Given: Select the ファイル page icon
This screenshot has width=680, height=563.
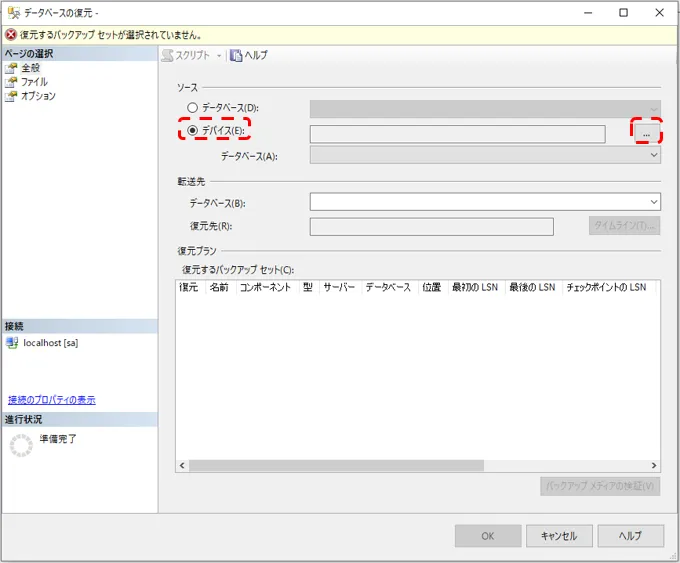Looking at the screenshot, I should pos(12,82).
